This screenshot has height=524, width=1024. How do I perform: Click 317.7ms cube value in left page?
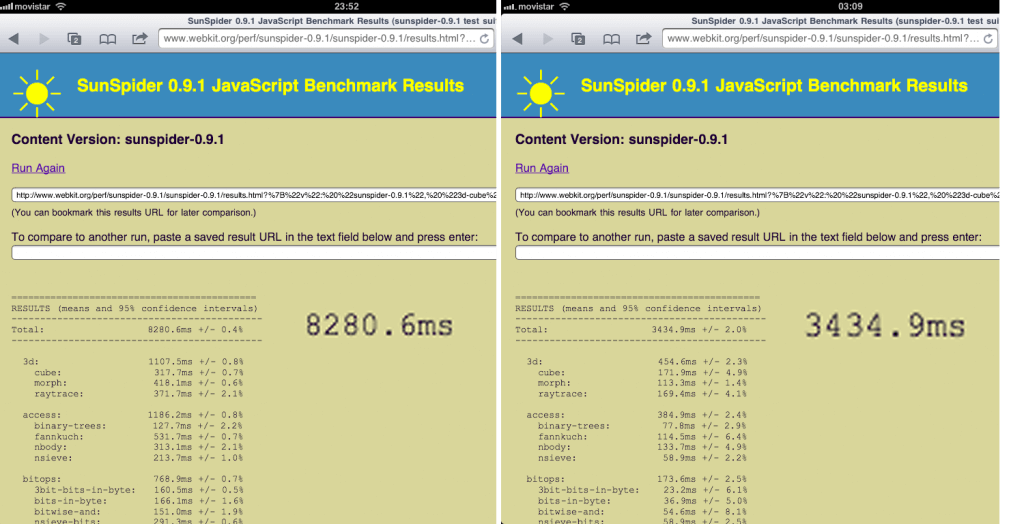click(x=173, y=372)
